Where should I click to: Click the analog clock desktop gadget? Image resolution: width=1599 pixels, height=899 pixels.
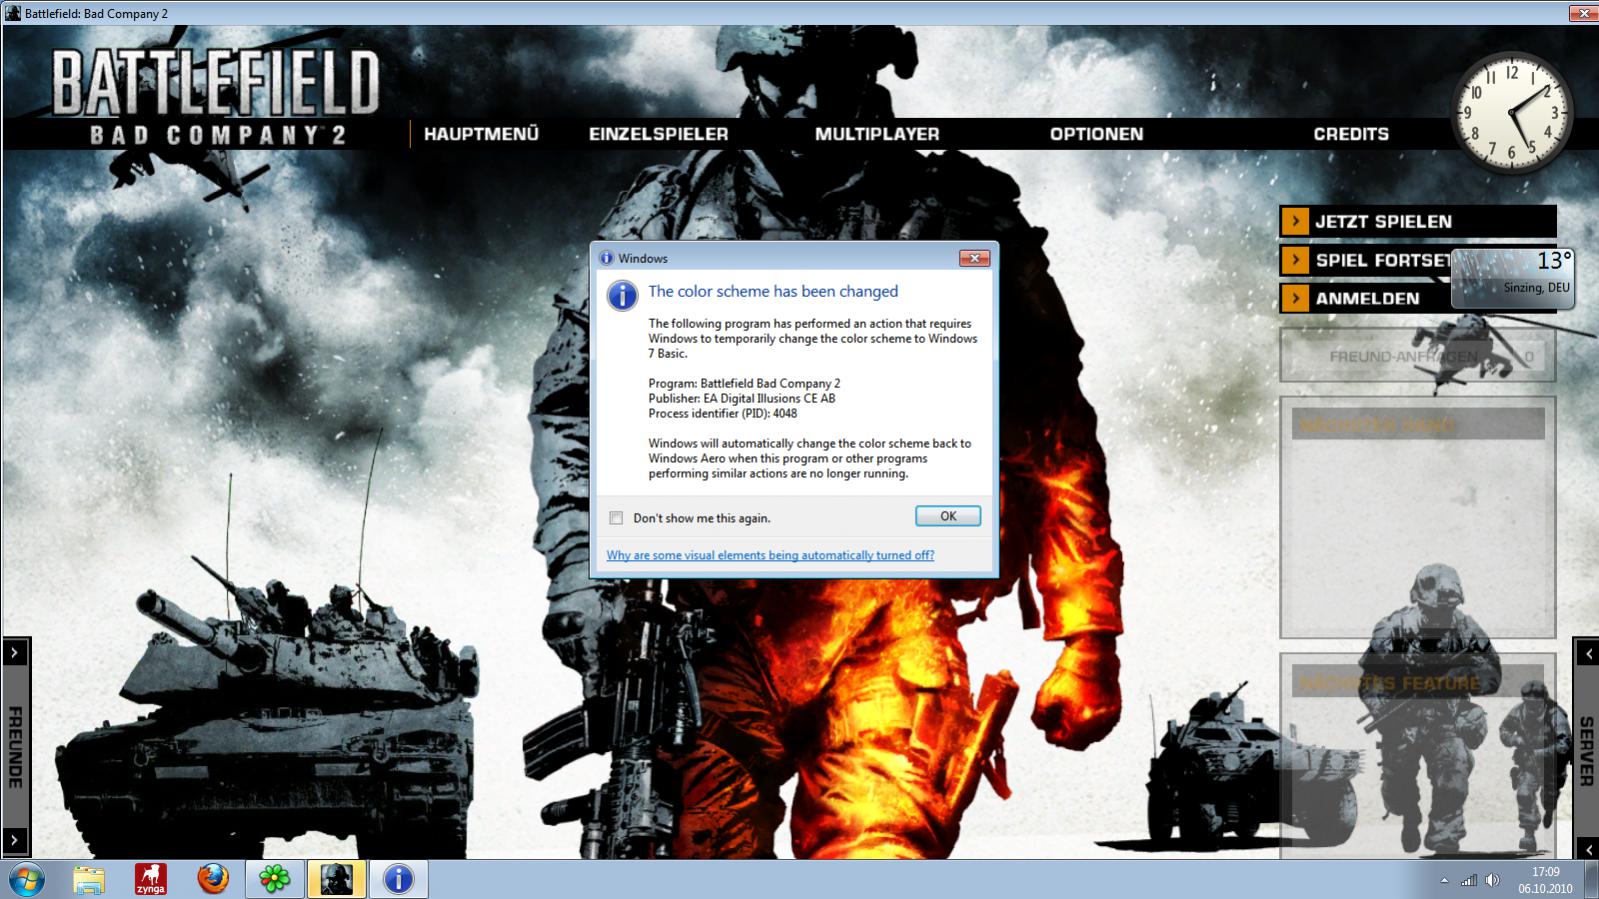tap(1512, 112)
